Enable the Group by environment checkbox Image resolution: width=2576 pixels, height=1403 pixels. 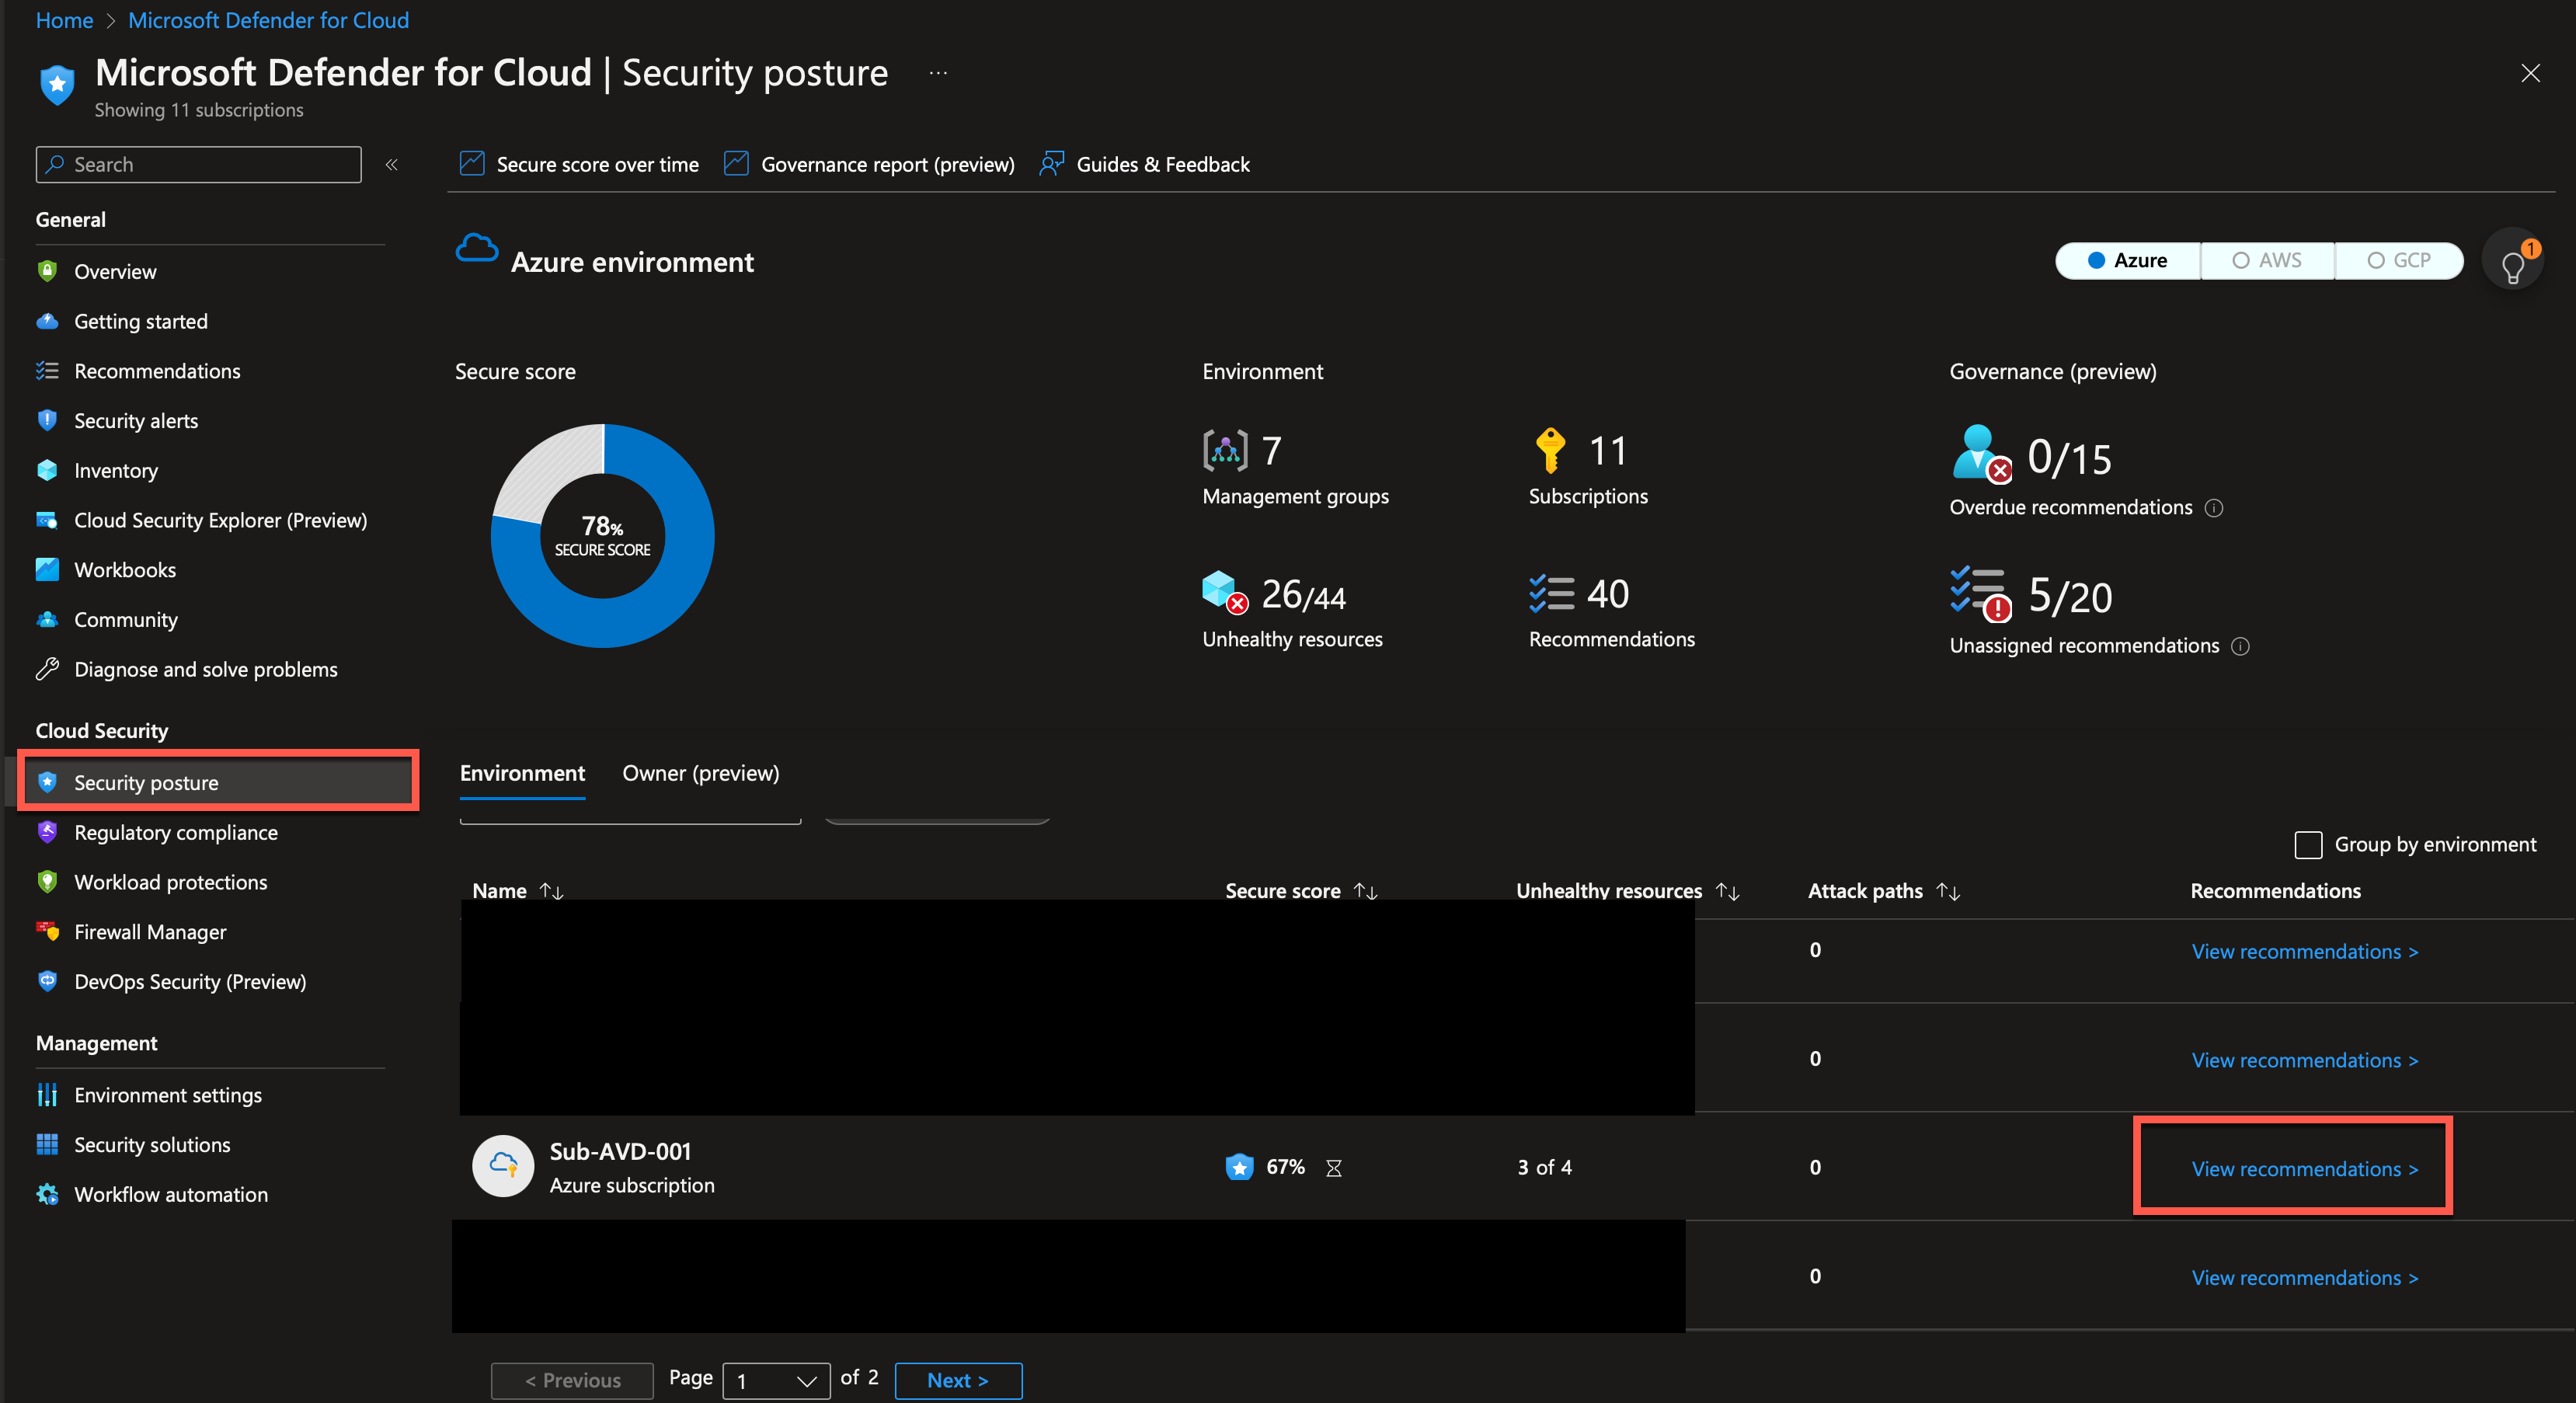coord(2308,845)
